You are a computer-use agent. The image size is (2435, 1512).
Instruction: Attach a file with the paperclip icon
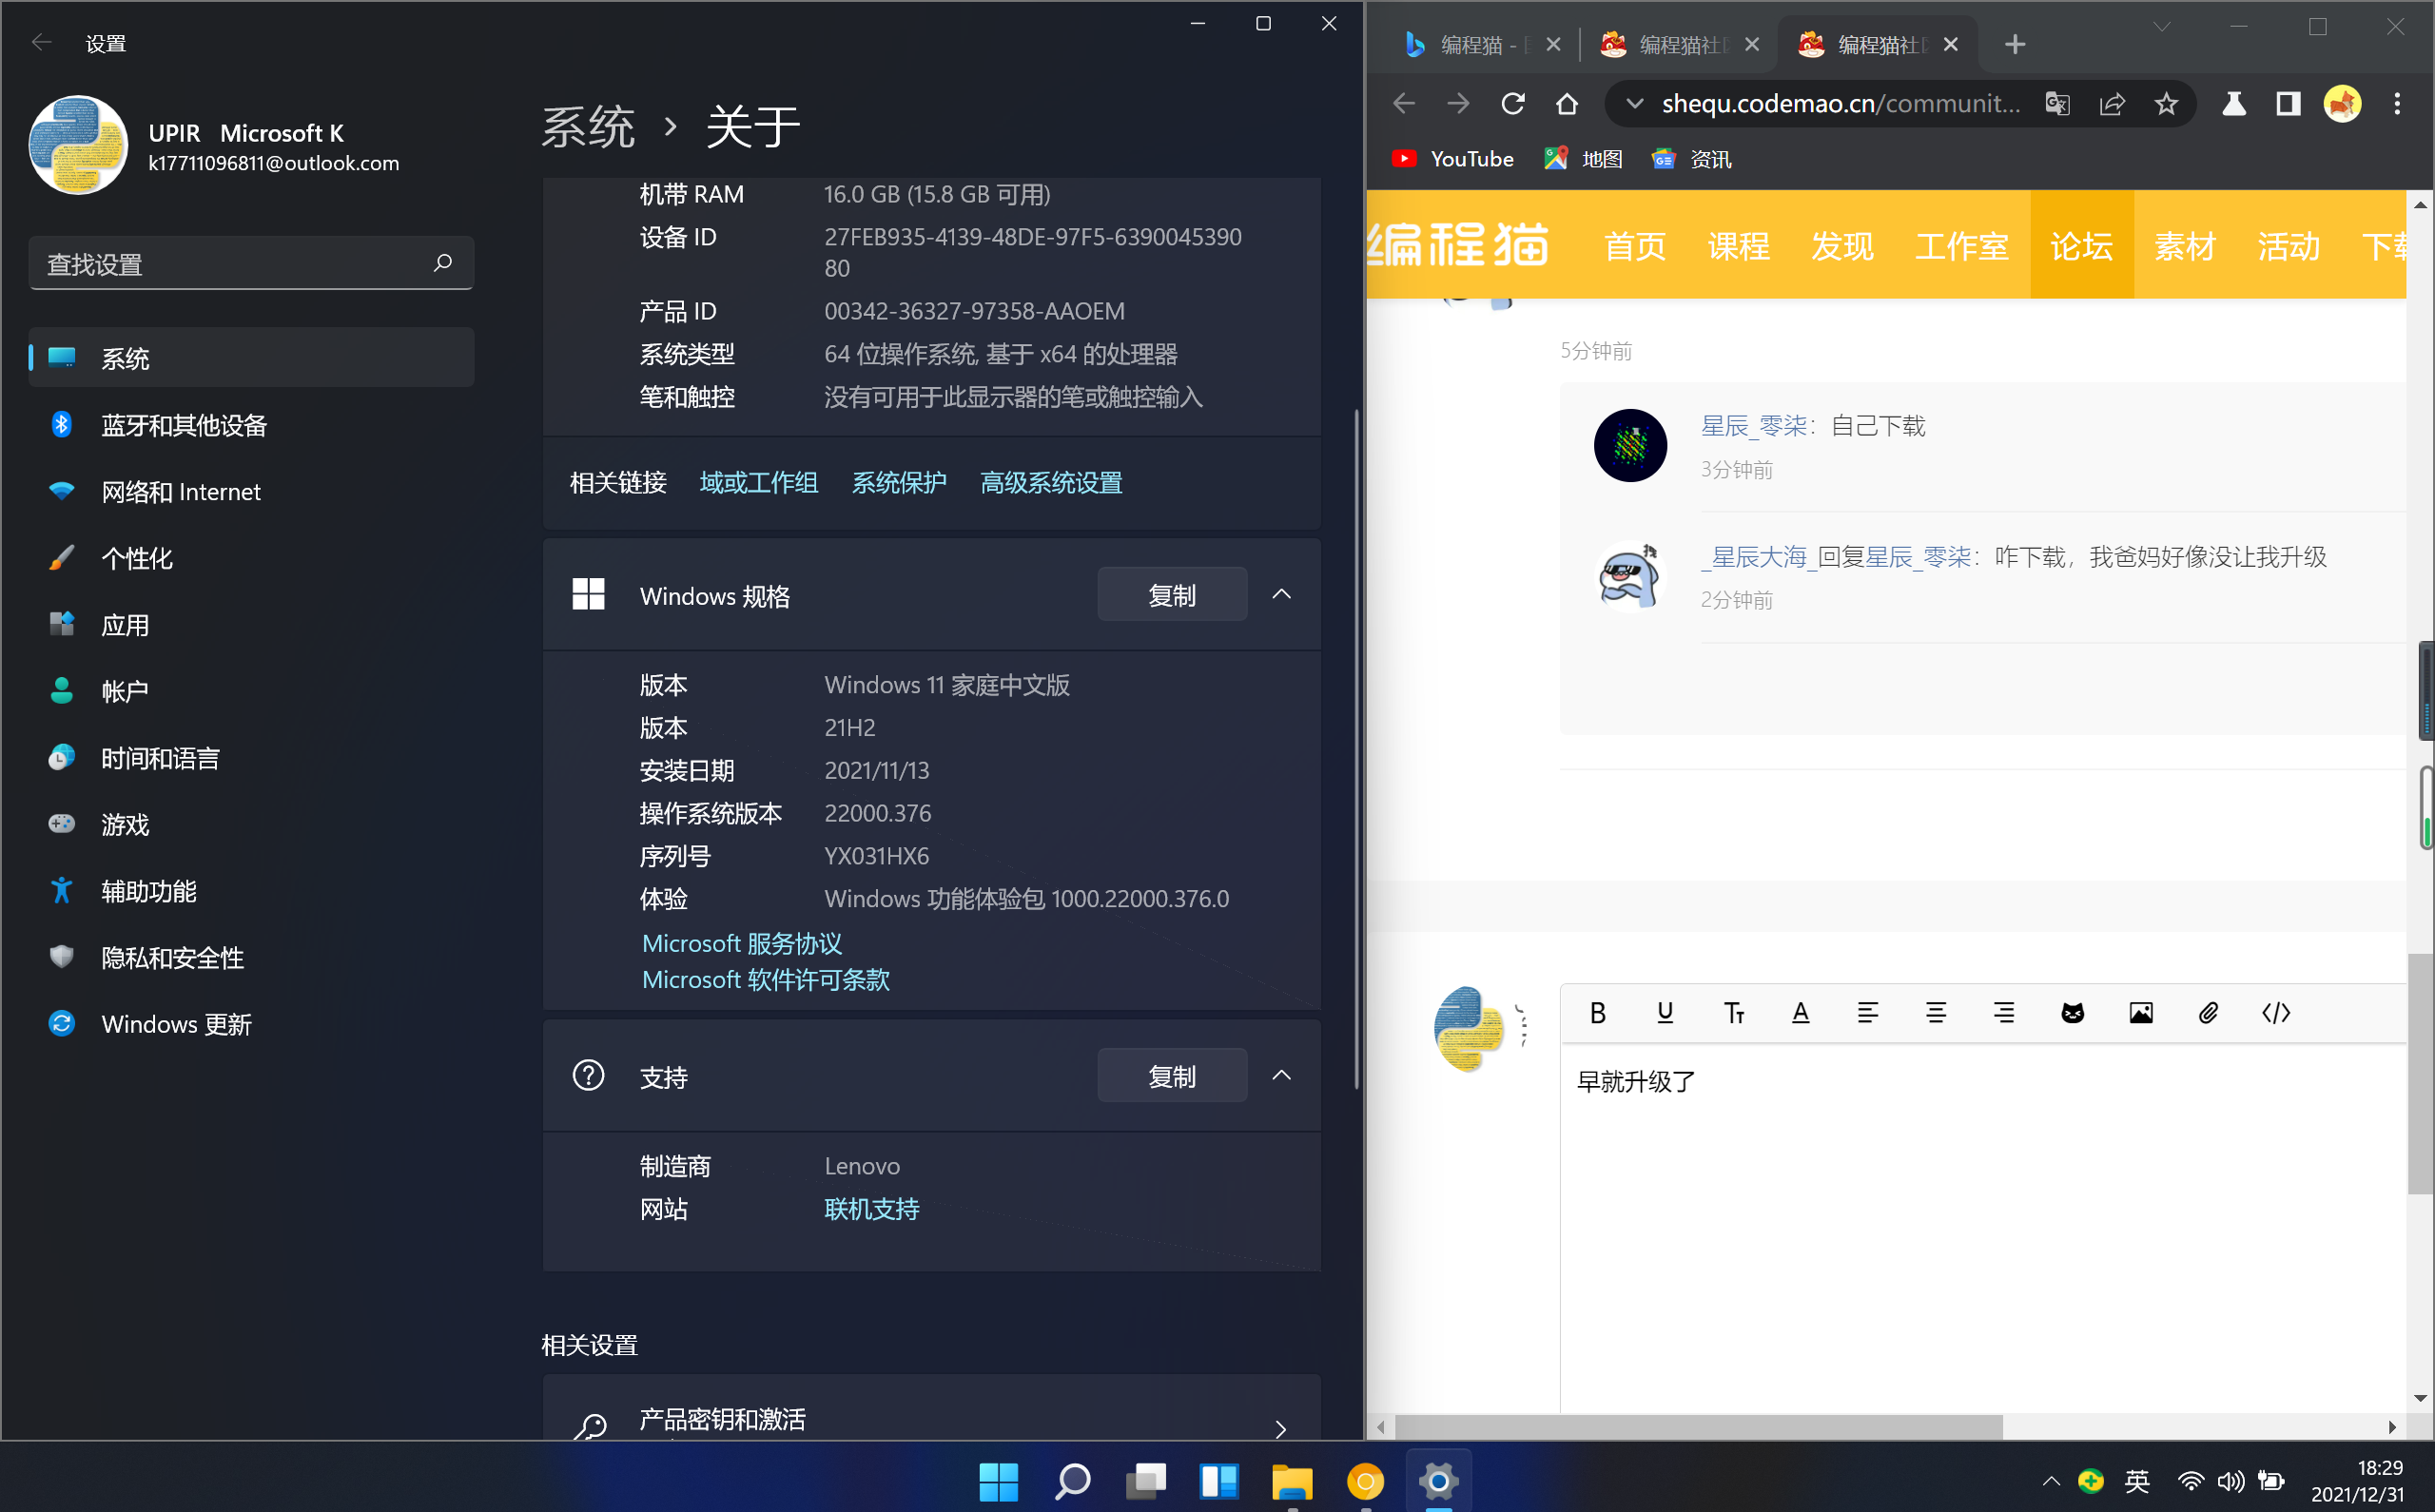[2208, 1013]
